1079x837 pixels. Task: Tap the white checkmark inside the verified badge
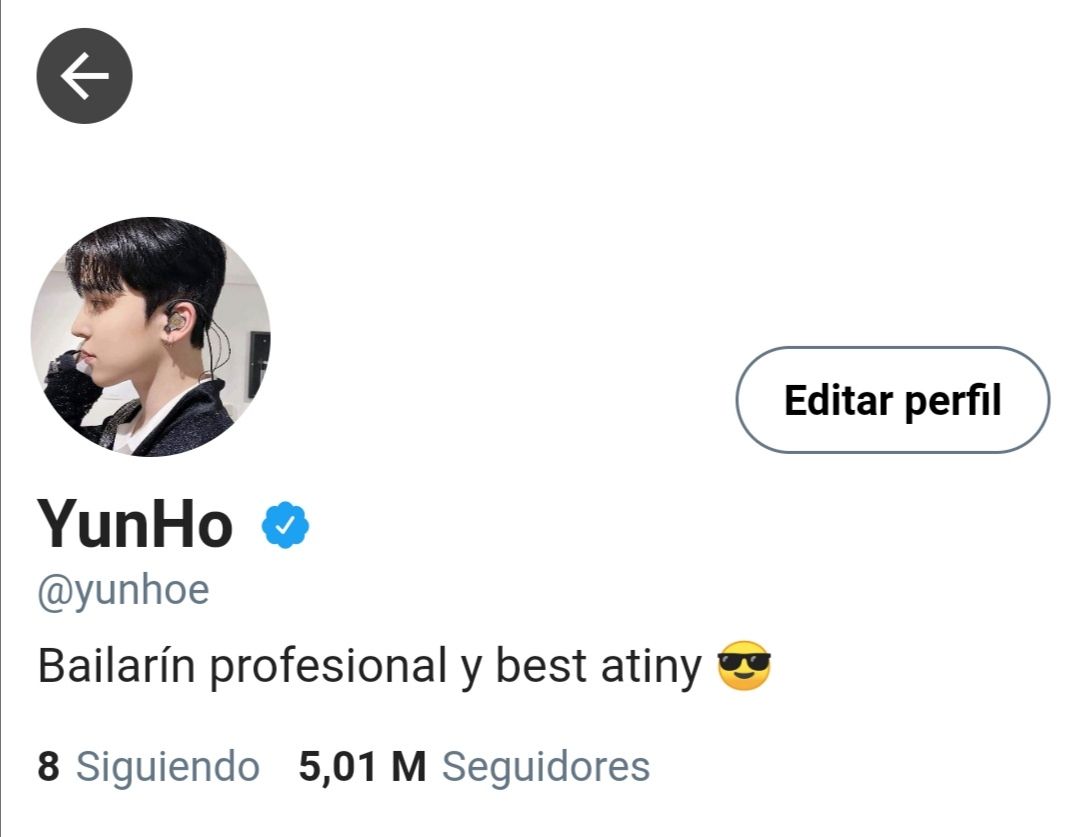coord(286,526)
